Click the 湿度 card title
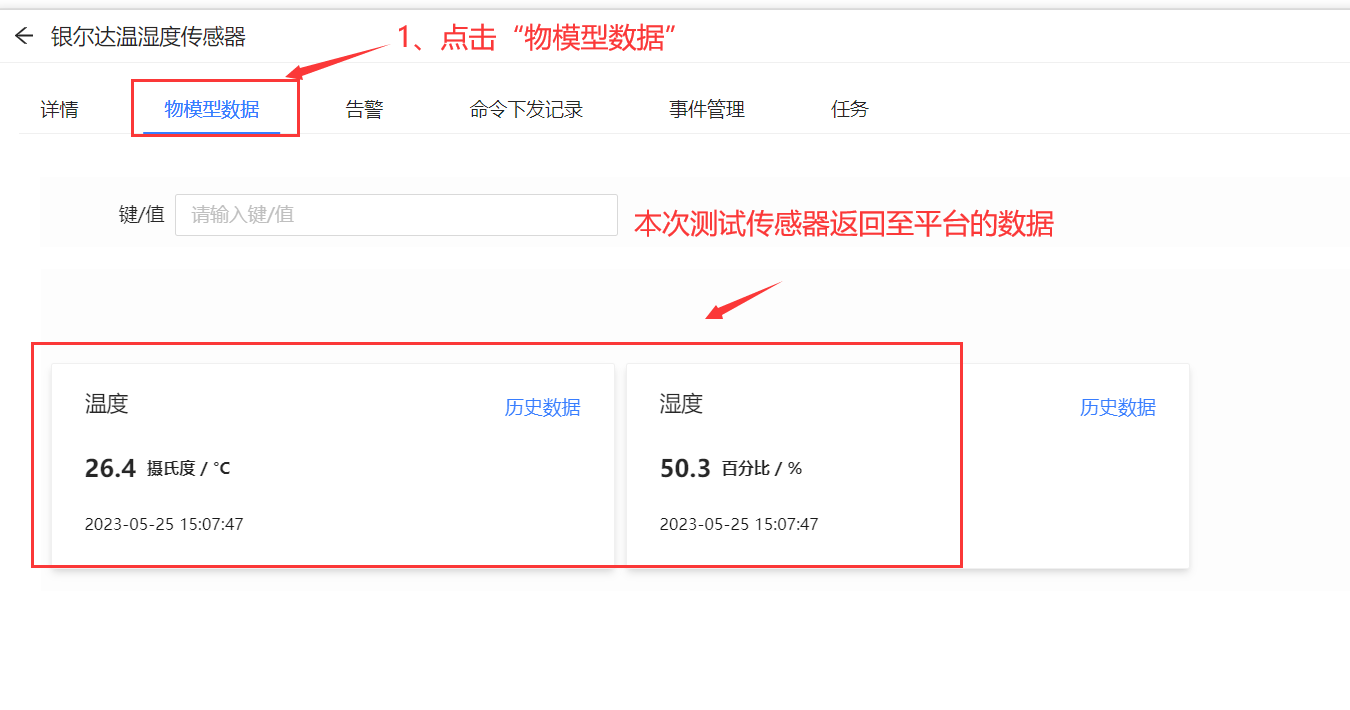 click(681, 404)
